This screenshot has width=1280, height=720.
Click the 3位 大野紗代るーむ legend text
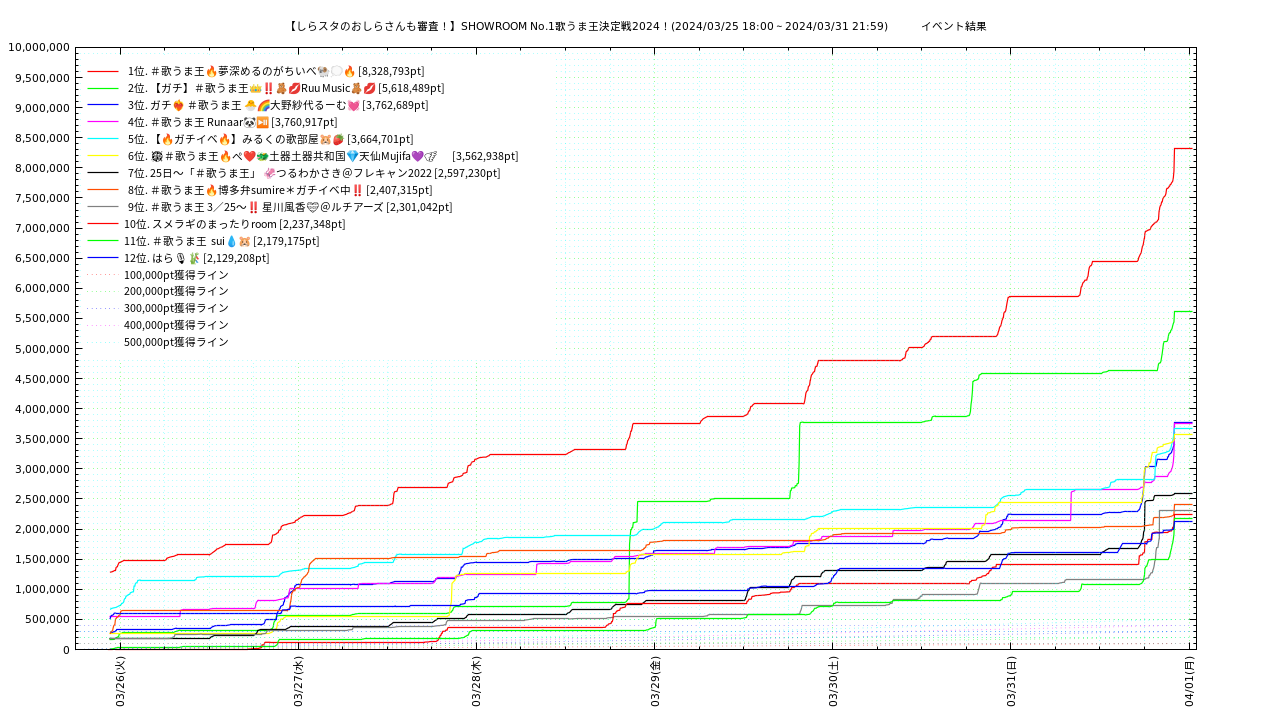tap(277, 105)
